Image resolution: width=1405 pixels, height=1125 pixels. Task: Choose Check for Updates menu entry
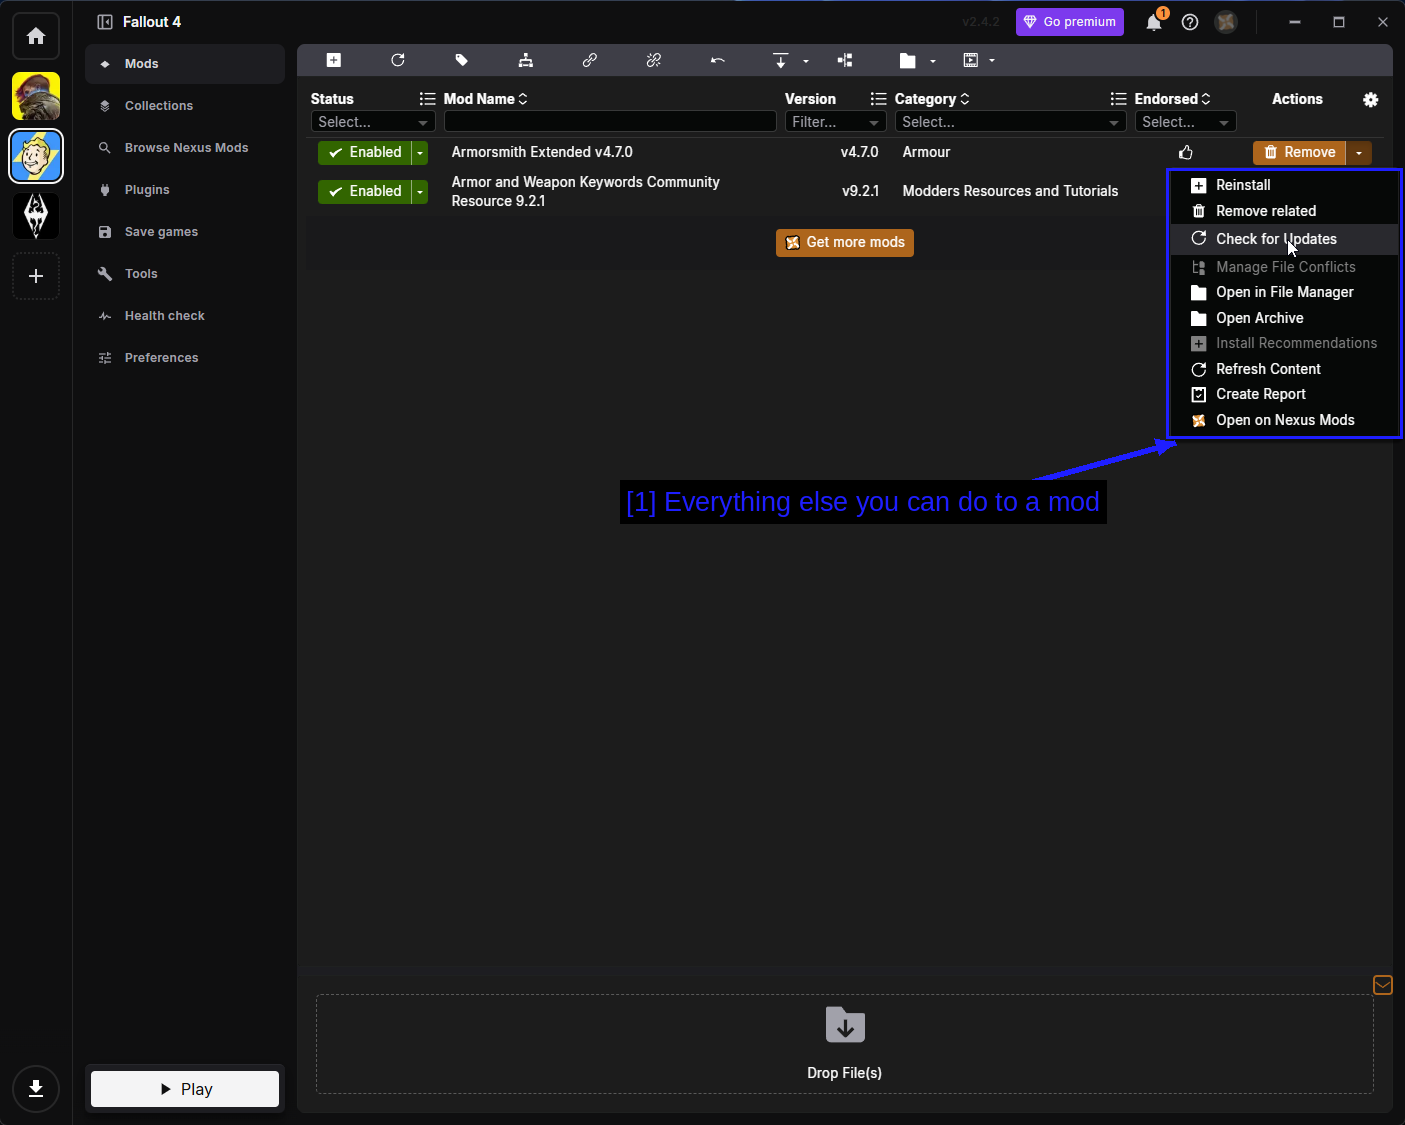[x=1284, y=239]
